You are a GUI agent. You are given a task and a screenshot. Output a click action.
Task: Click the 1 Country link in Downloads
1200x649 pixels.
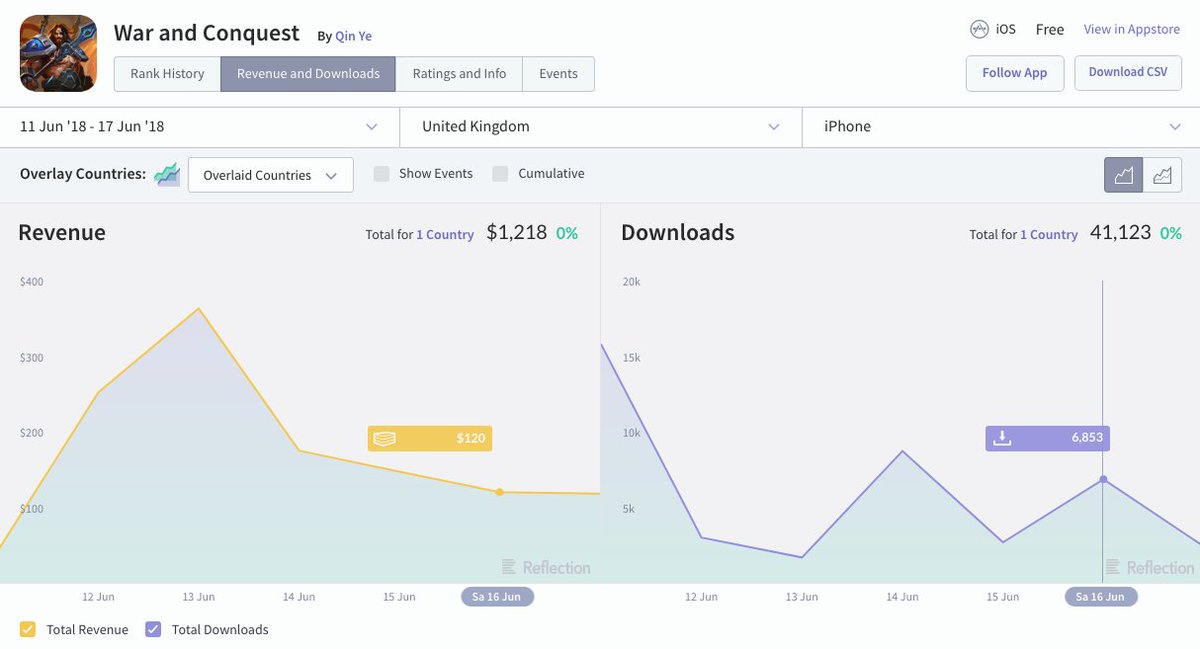point(1049,235)
